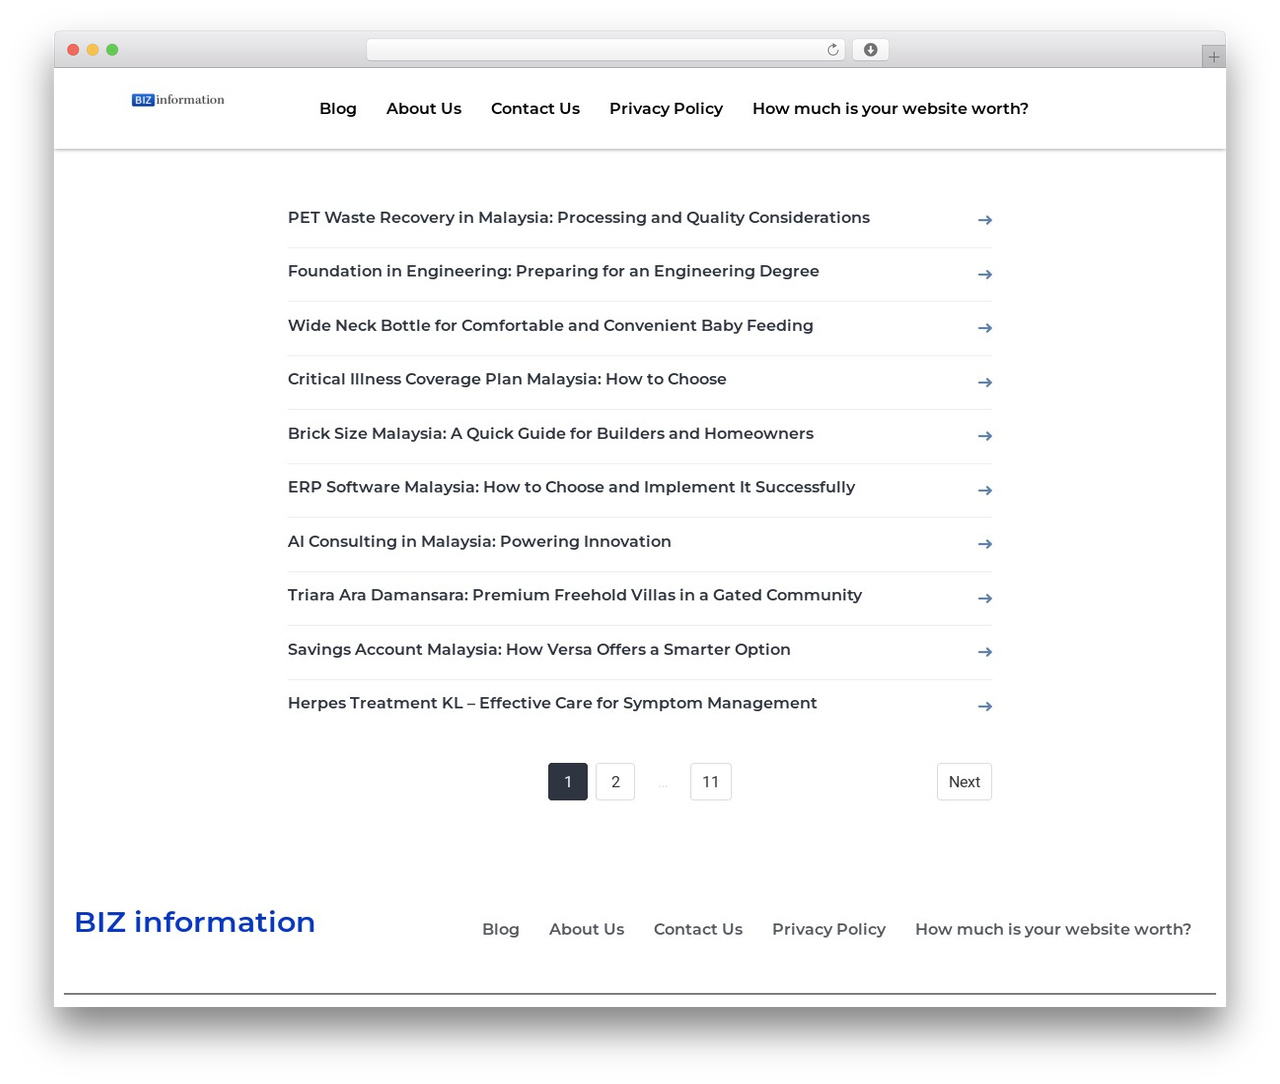1280x1084 pixels.
Task: Open Critical Illness Coverage Plan article title
Action: [x=507, y=380]
